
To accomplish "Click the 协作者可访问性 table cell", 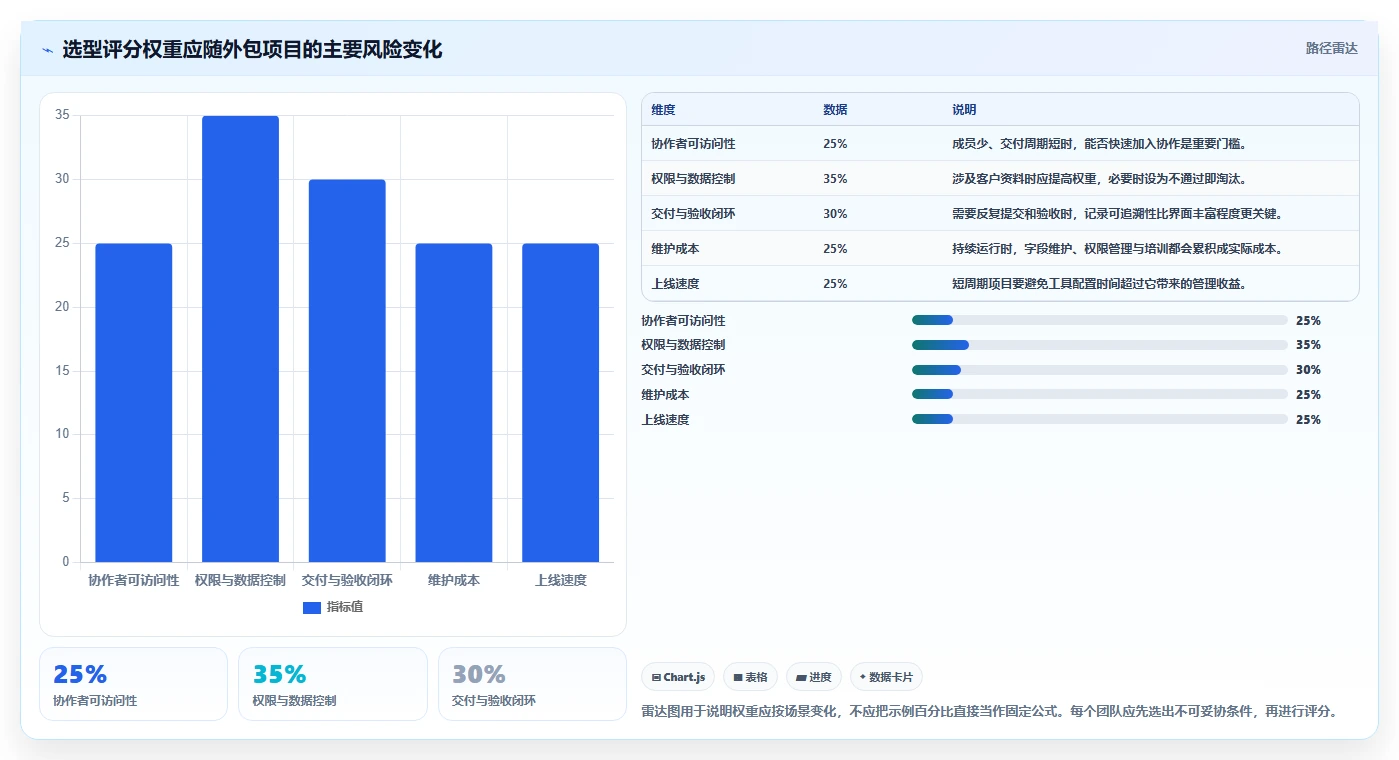I will coord(693,144).
